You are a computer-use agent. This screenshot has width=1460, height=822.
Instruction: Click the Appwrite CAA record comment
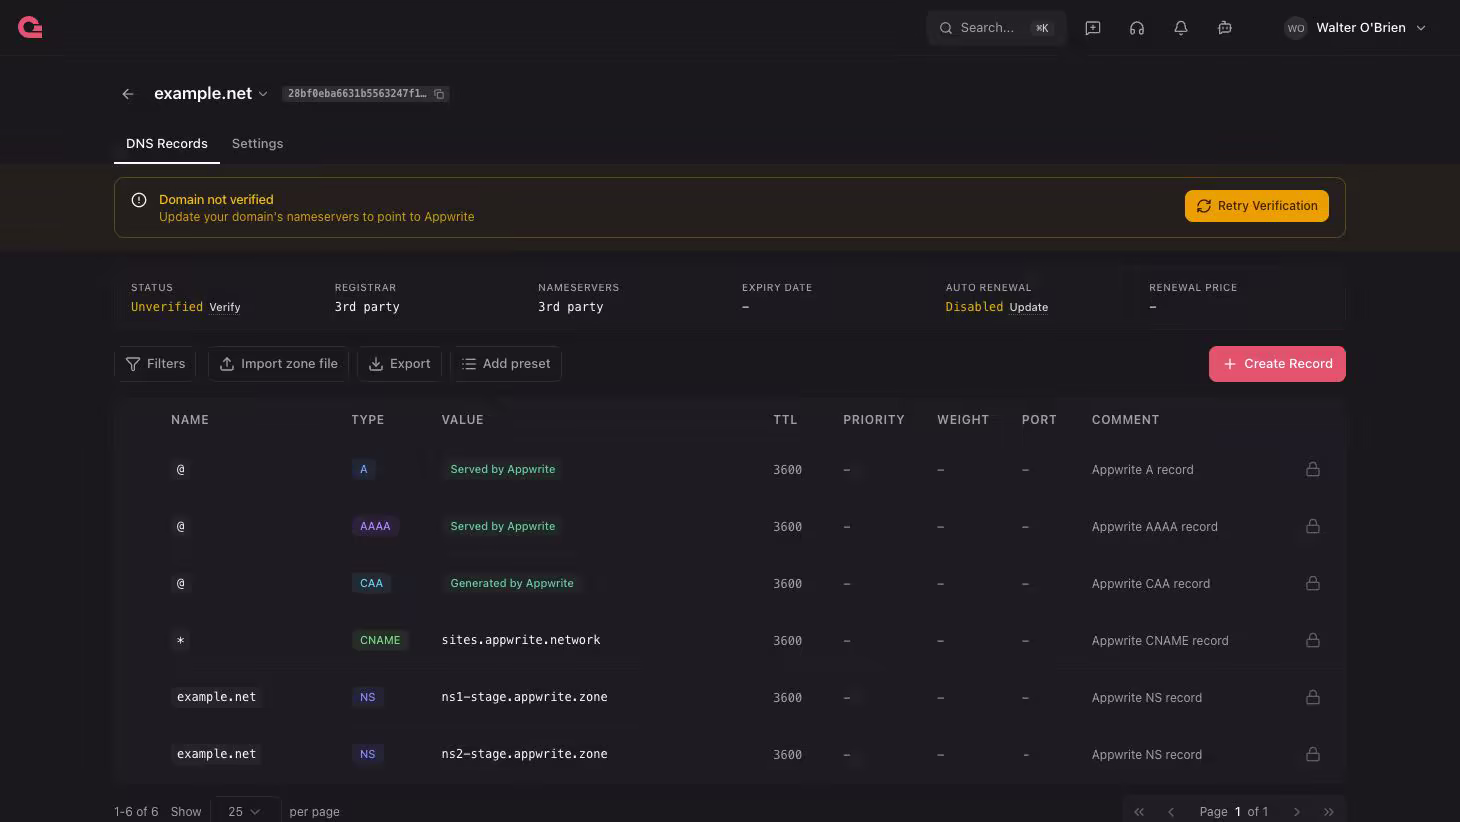pyautogui.click(x=1151, y=584)
